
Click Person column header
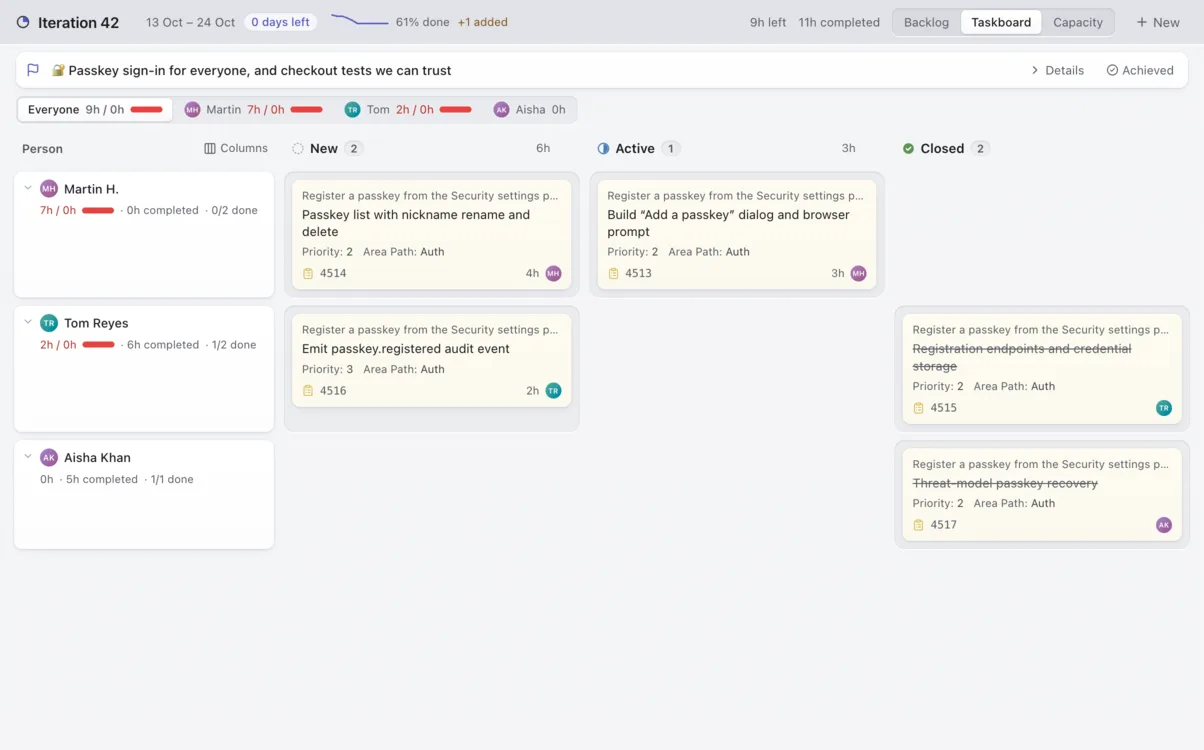[42, 148]
